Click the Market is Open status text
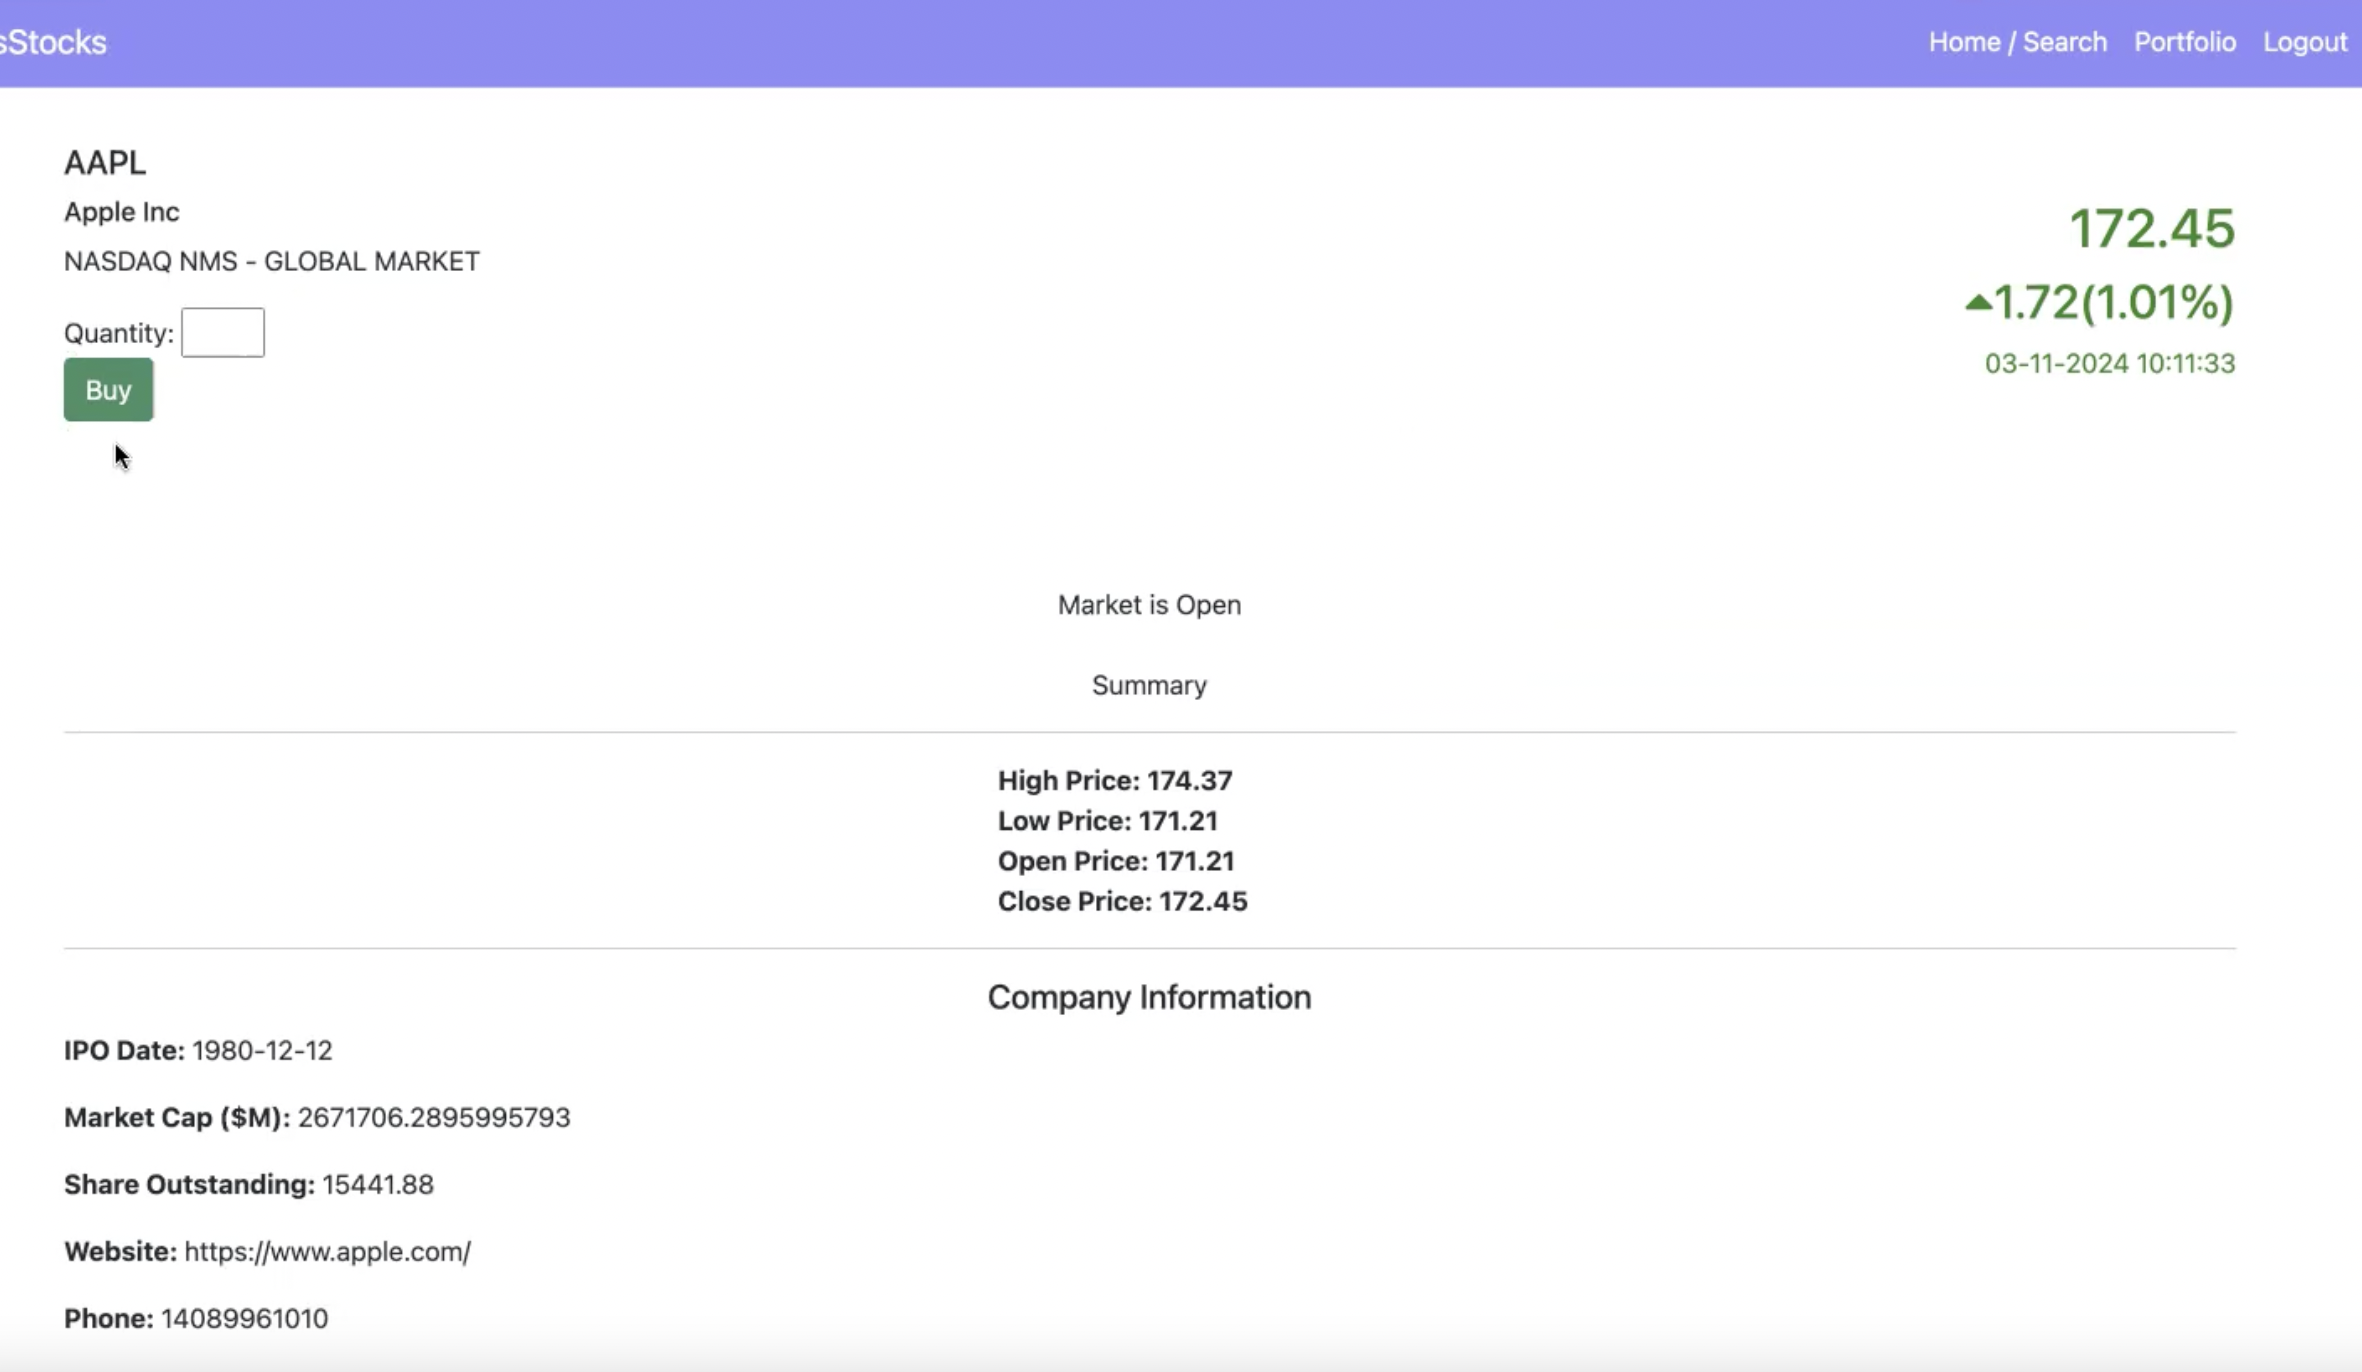 (x=1149, y=605)
